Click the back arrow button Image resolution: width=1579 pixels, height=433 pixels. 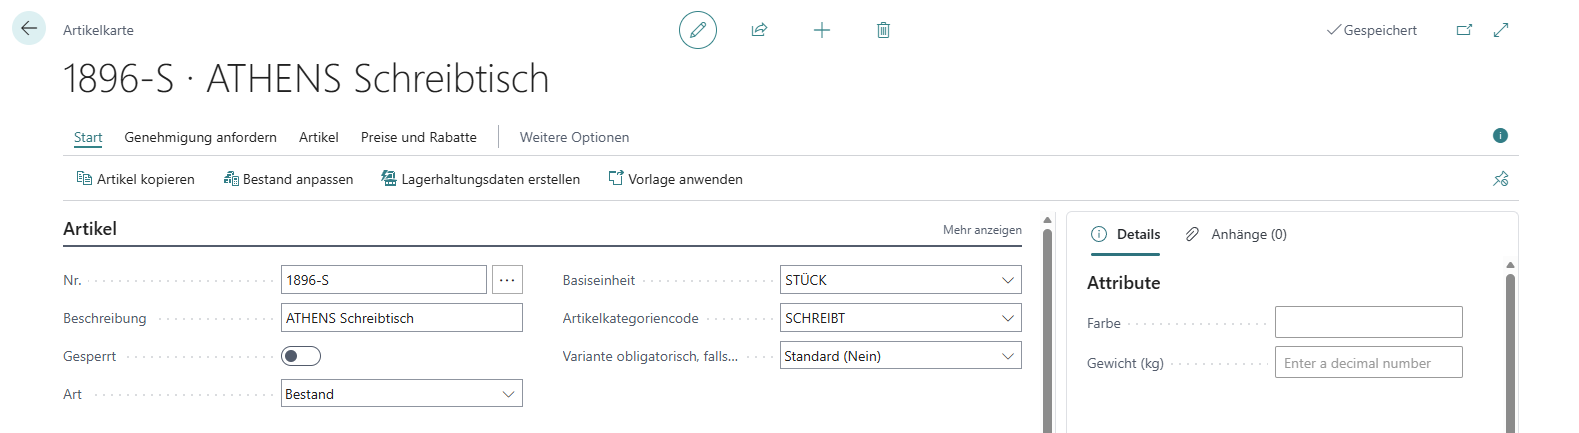29,28
